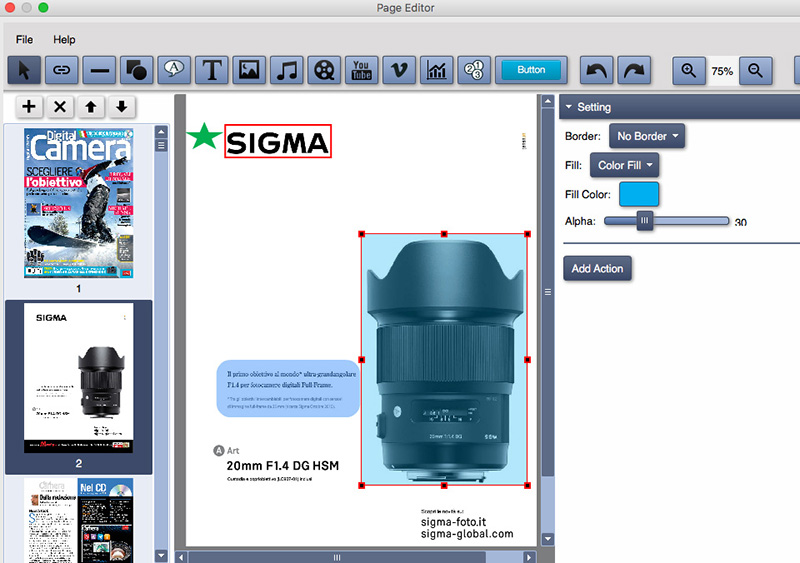Insert video with film reel tool
Screen dimensions: 800x563
324,70
